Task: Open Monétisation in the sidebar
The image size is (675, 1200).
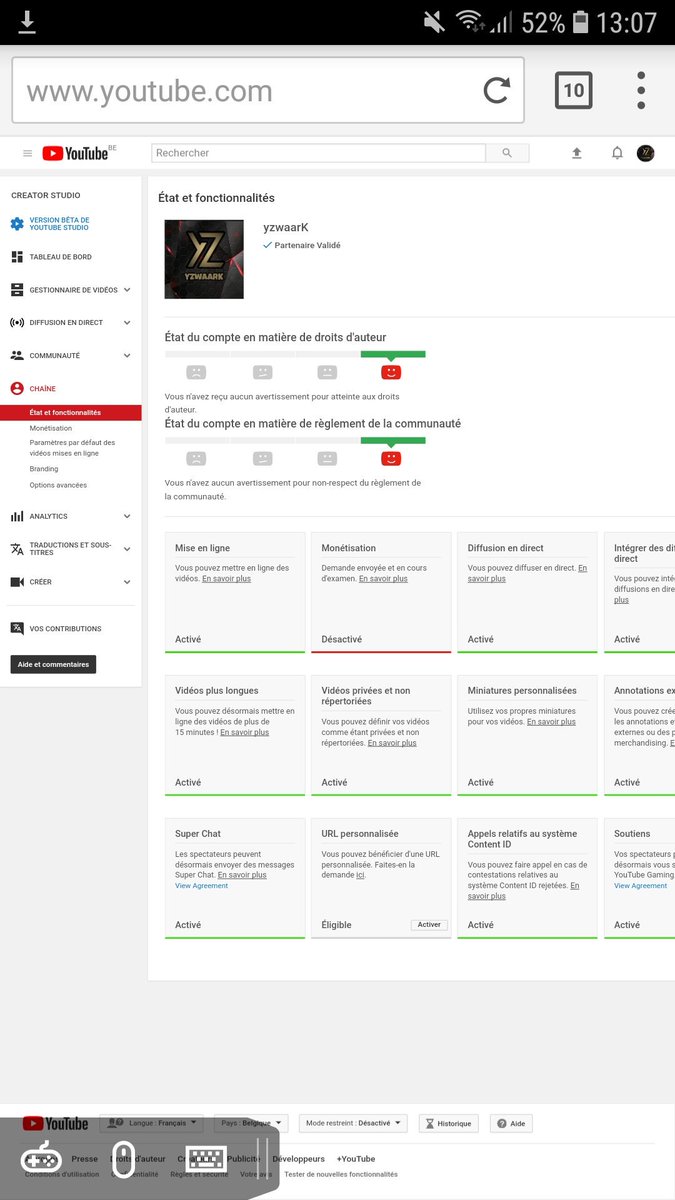Action: point(50,428)
